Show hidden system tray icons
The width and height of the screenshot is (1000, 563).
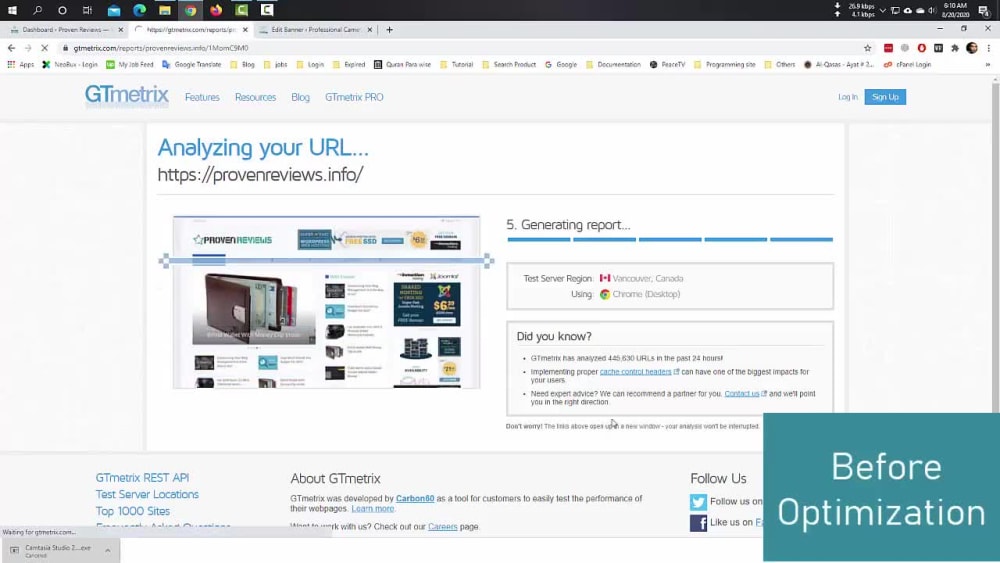883,10
